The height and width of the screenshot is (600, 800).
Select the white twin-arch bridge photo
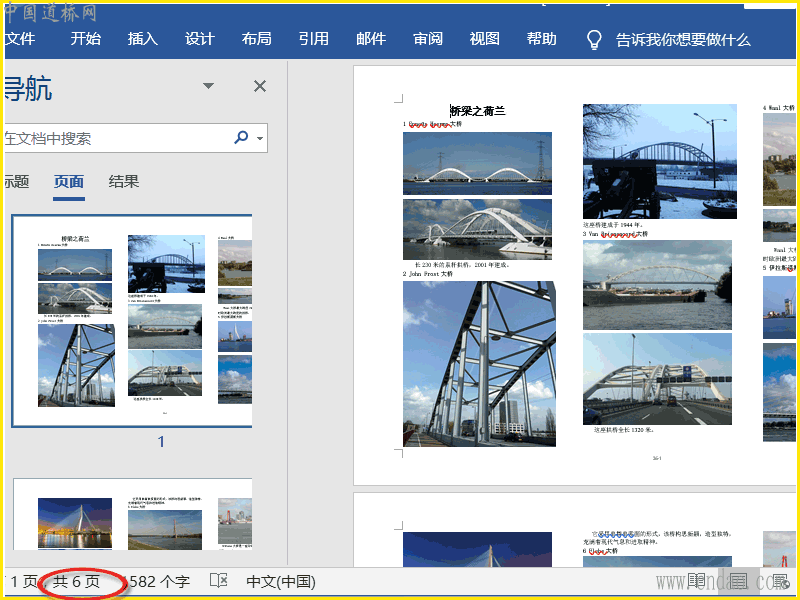[x=477, y=163]
